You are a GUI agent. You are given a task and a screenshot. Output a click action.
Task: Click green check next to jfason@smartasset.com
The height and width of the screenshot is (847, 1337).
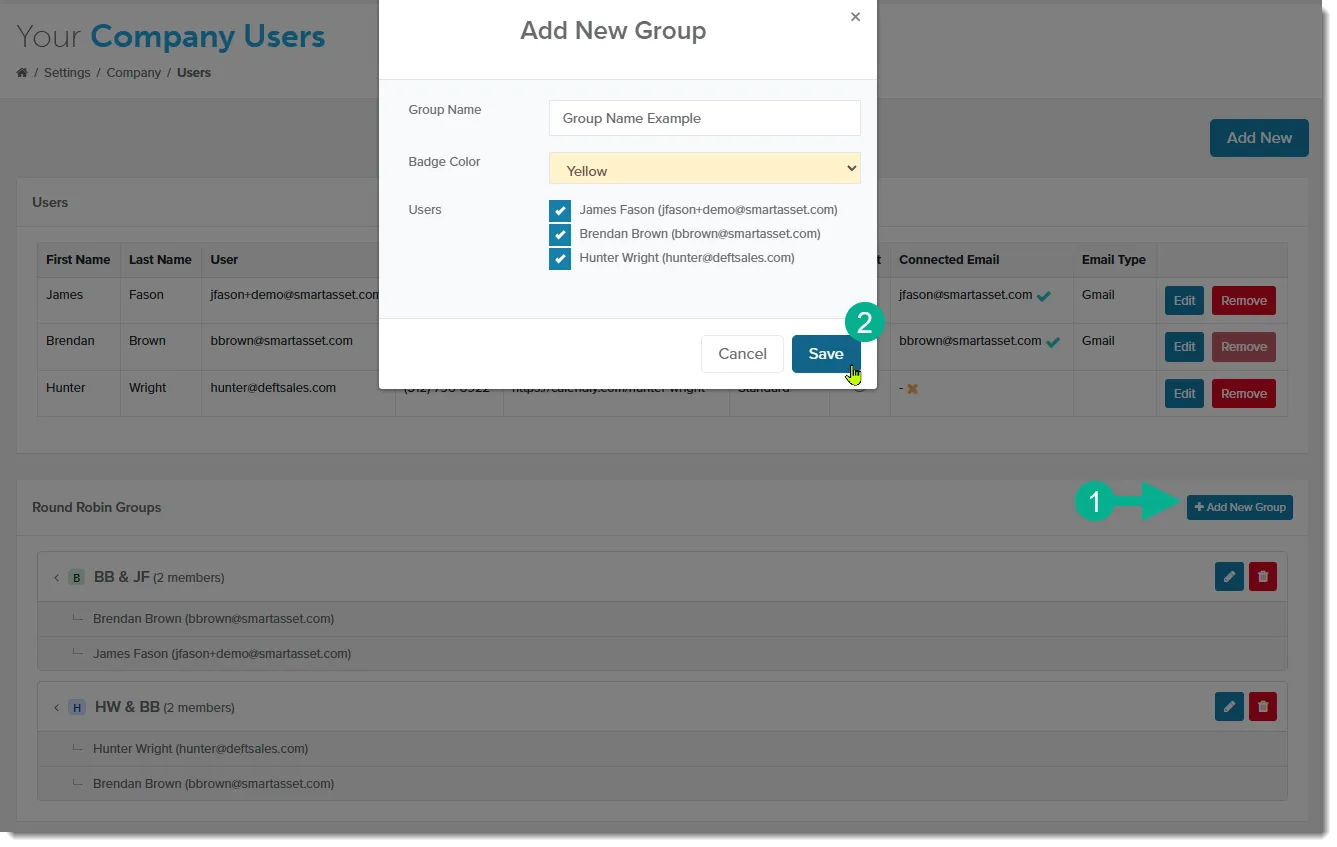(1044, 296)
